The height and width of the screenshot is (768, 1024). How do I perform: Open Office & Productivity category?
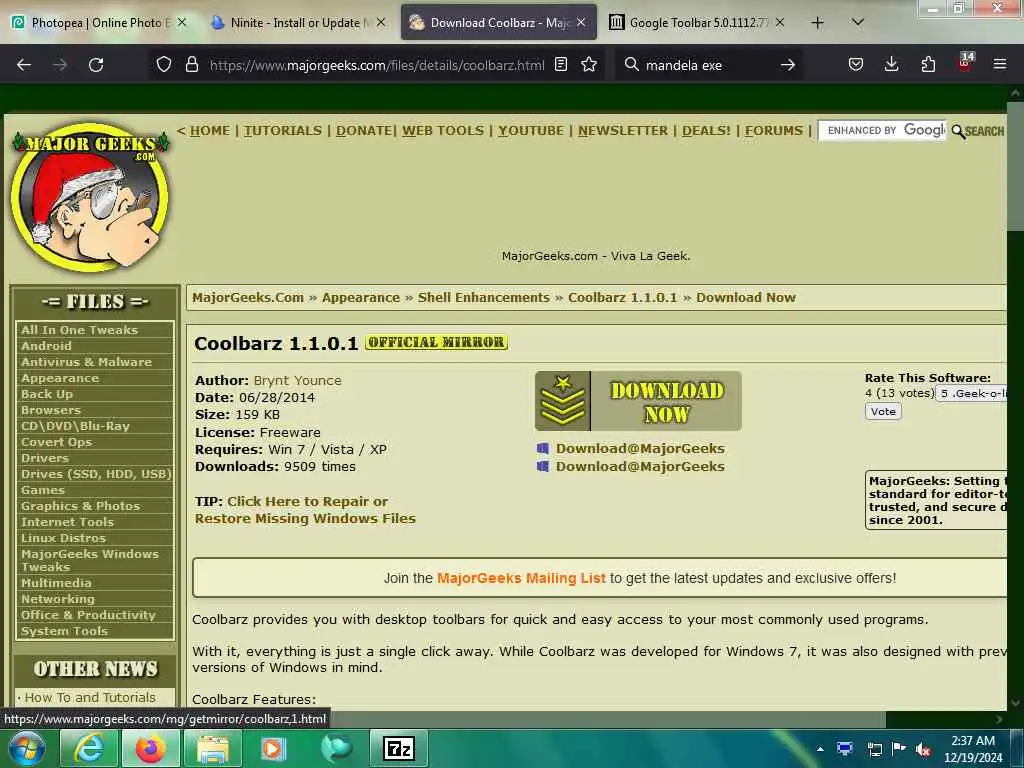click(88, 615)
